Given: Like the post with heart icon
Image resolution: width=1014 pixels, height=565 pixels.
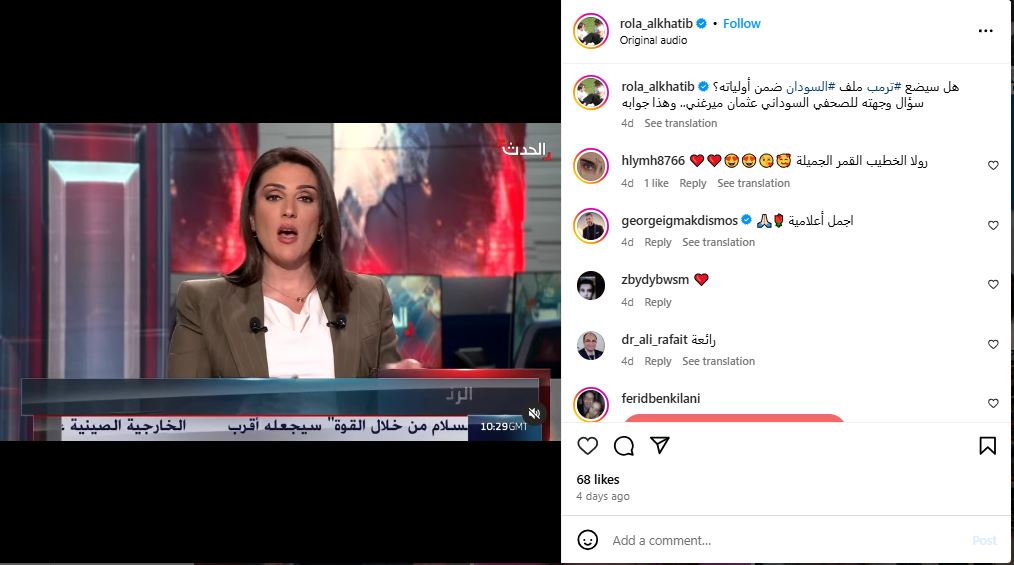Looking at the screenshot, I should click(587, 446).
